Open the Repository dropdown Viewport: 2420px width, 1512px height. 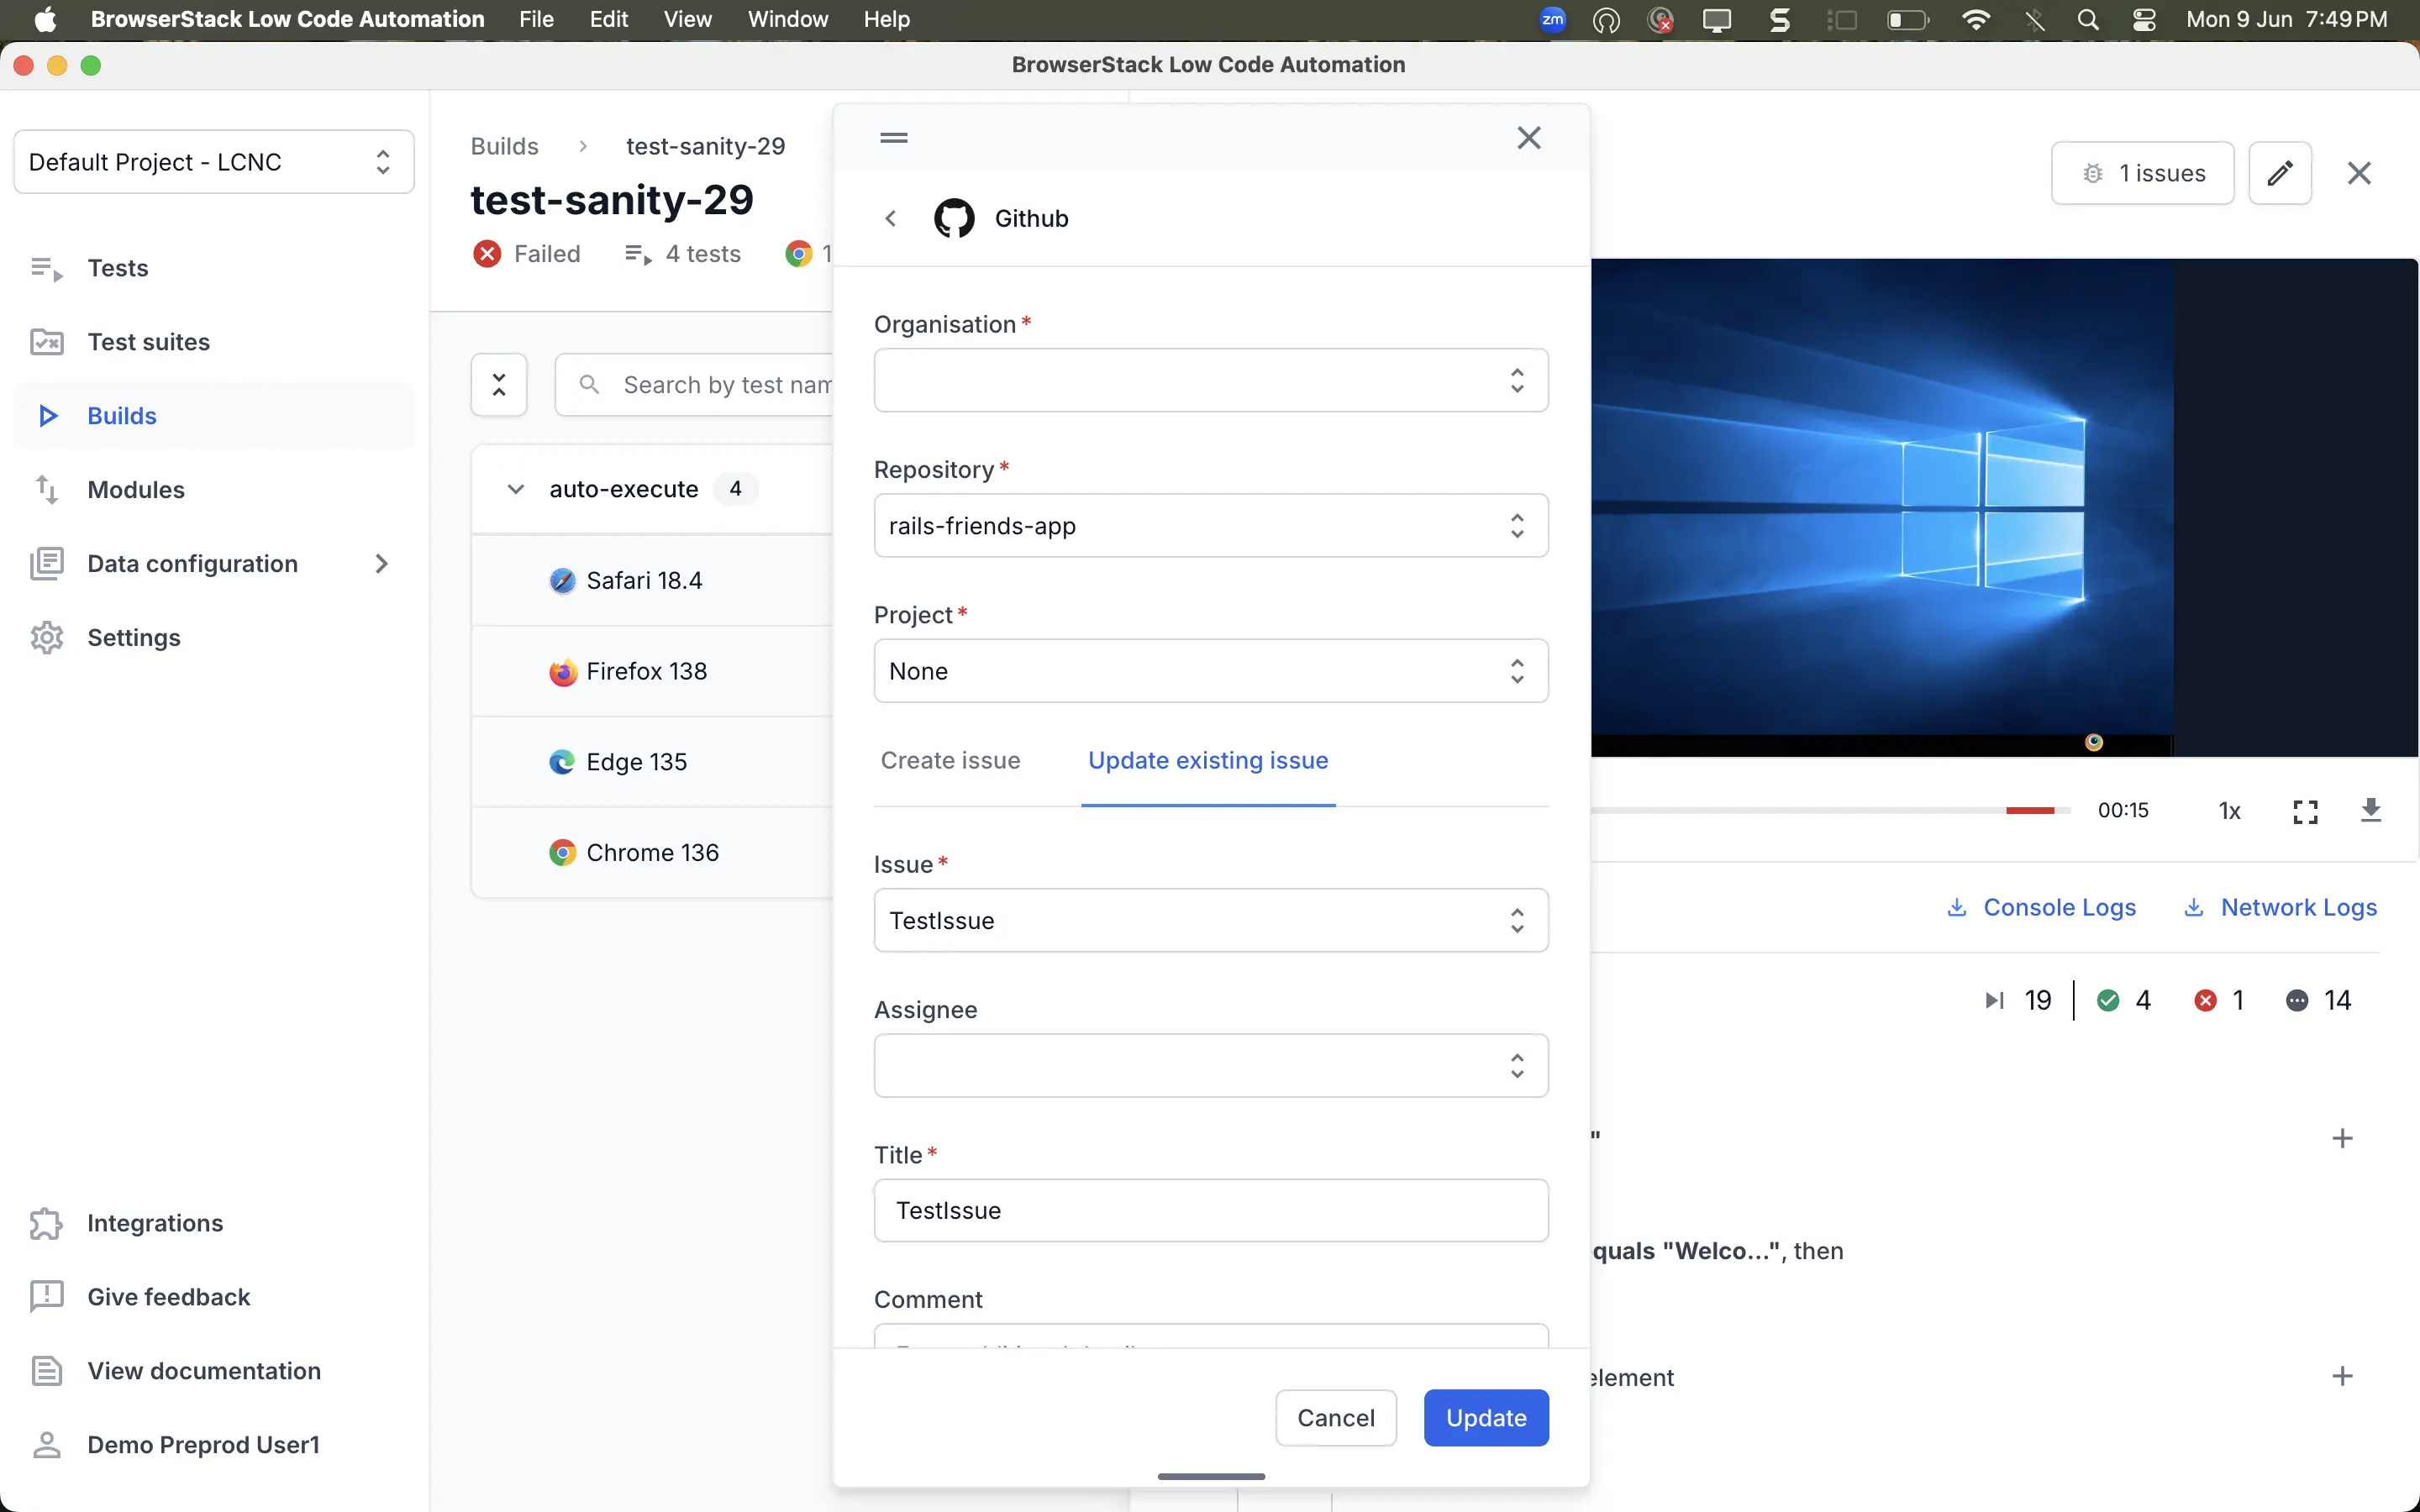point(1211,525)
